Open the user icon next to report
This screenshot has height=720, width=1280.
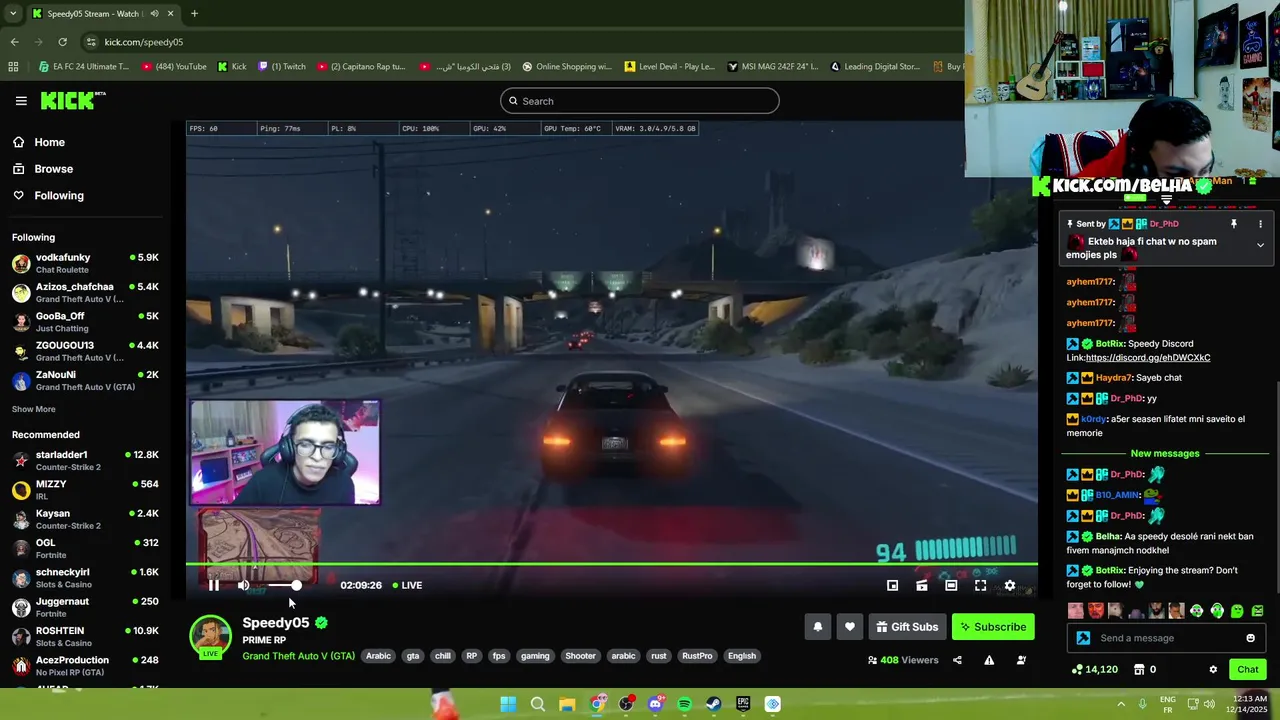coord(1021,660)
